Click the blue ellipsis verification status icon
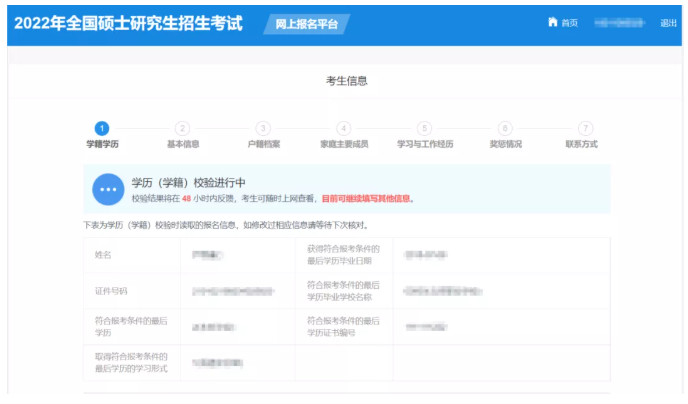 (108, 189)
